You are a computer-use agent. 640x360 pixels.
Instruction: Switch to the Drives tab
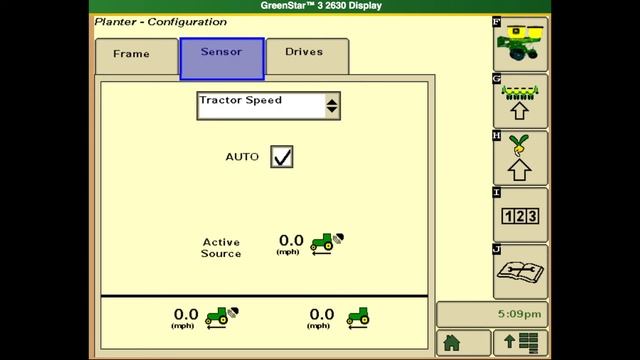pyautogui.click(x=307, y=56)
